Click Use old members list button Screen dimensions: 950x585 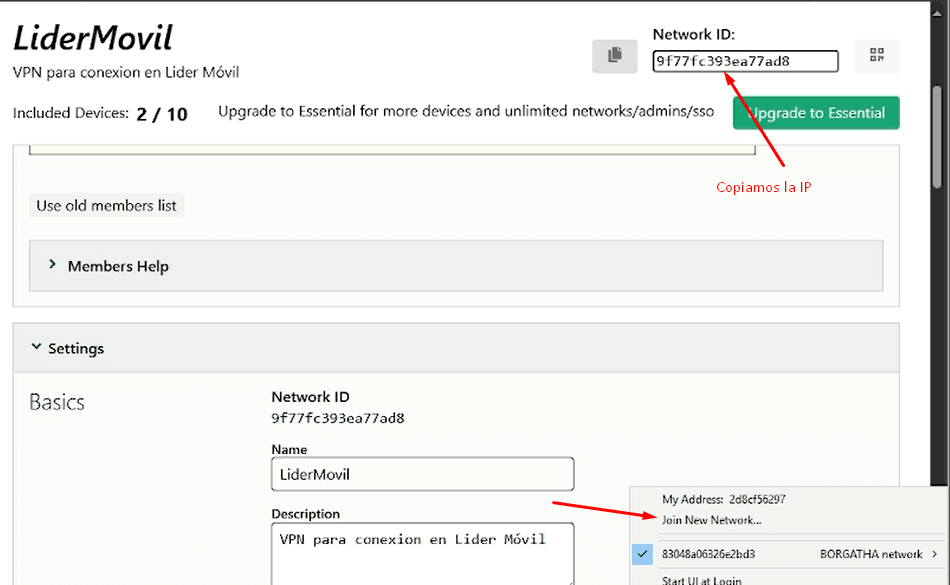coord(106,206)
